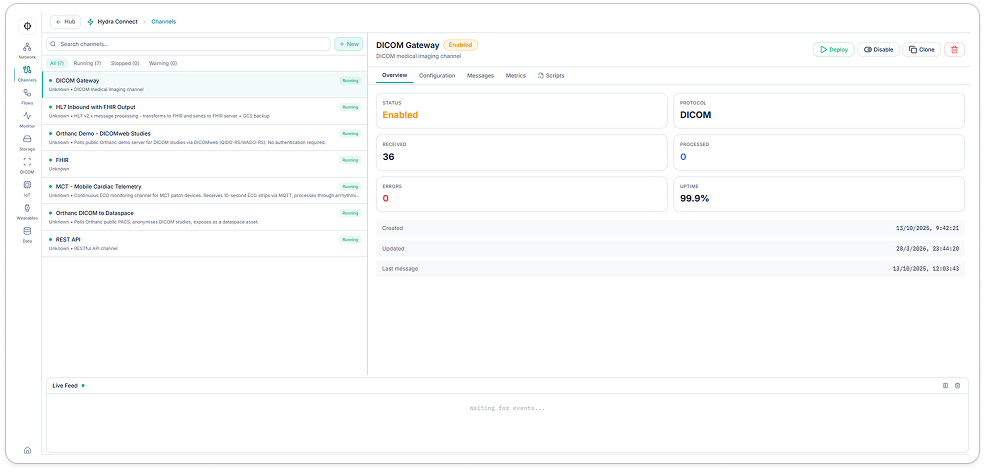Click the app logo at the top of the sidebar
Image resolution: width=985 pixels, height=471 pixels.
pos(27,26)
